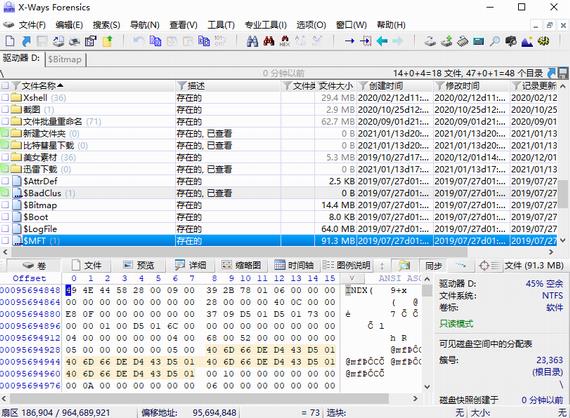Click the magnifier toolbar icon
This screenshot has height=418, width=570.
495,41
